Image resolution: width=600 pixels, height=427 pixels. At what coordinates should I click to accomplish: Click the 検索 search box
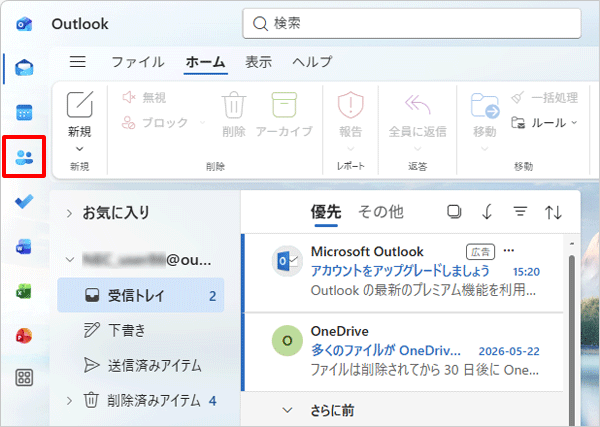pos(412,23)
